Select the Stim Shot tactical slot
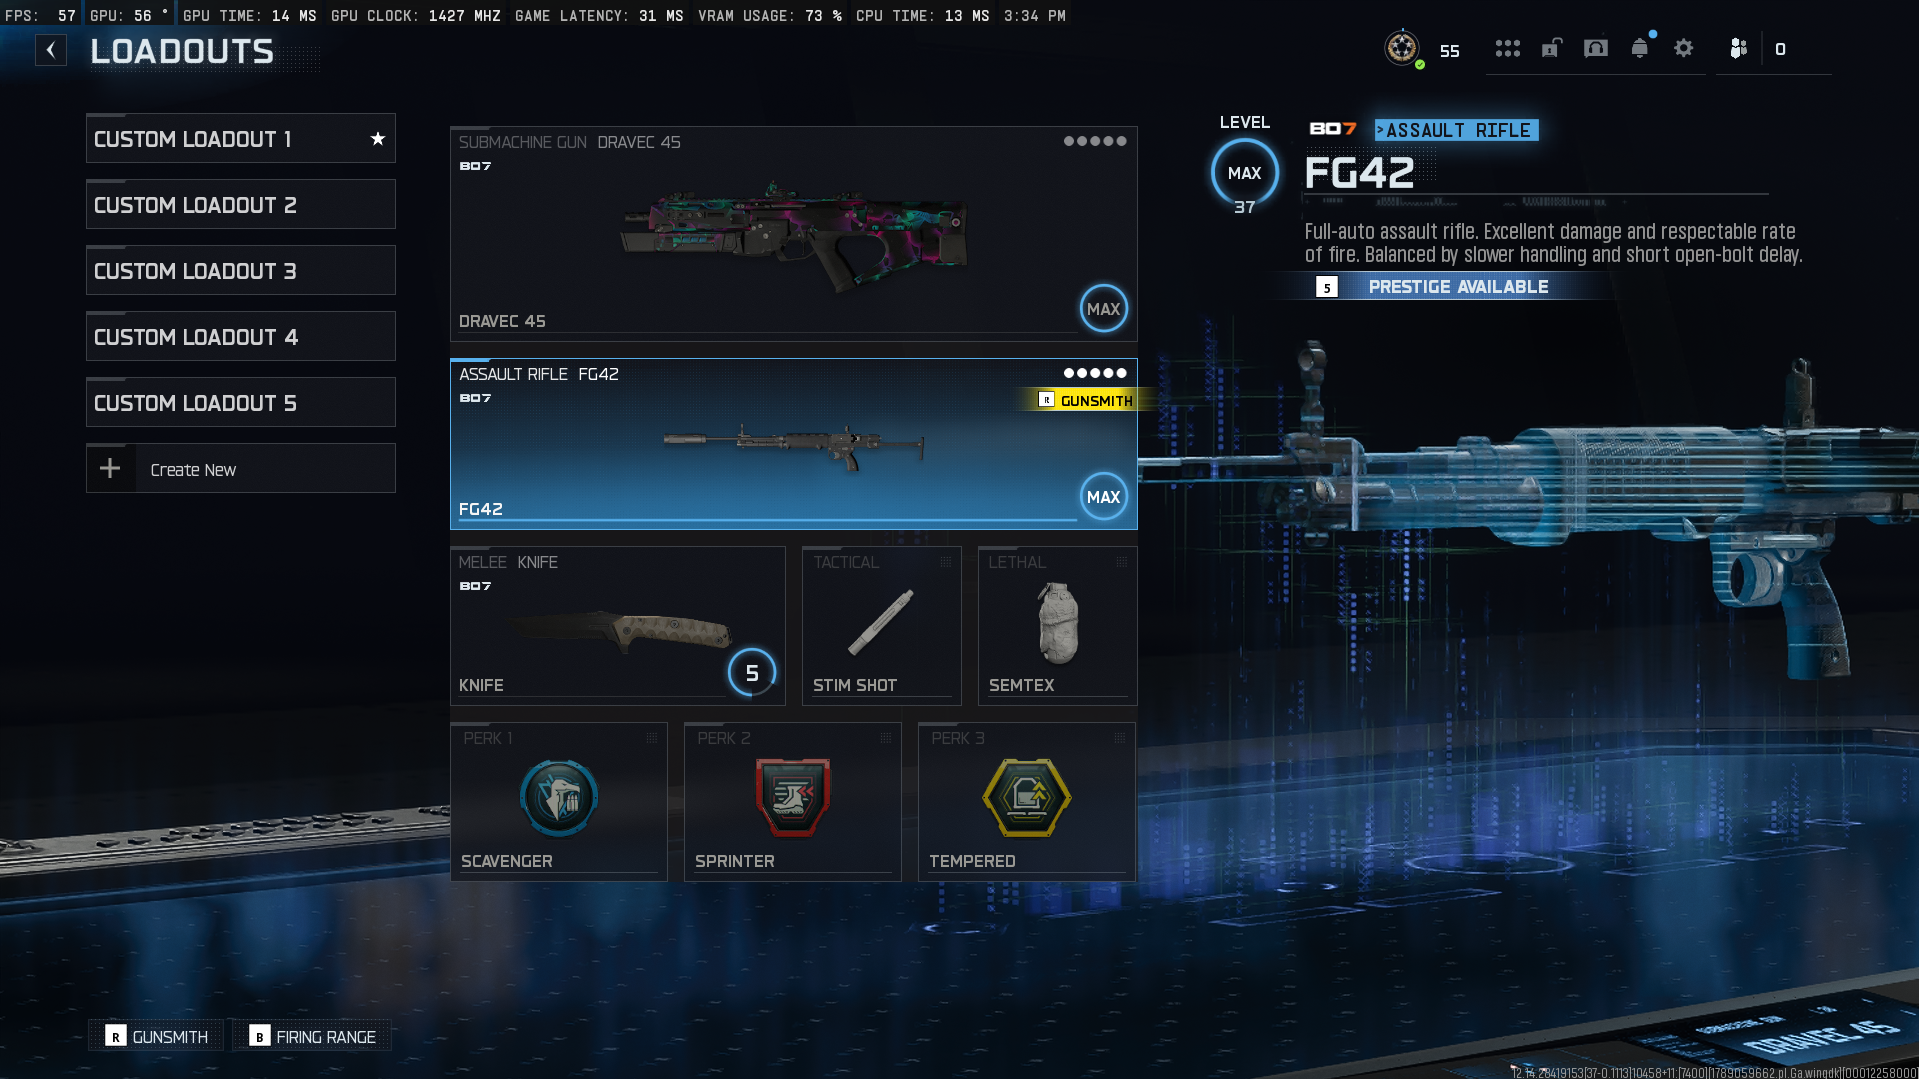The image size is (1919, 1079). tap(882, 626)
